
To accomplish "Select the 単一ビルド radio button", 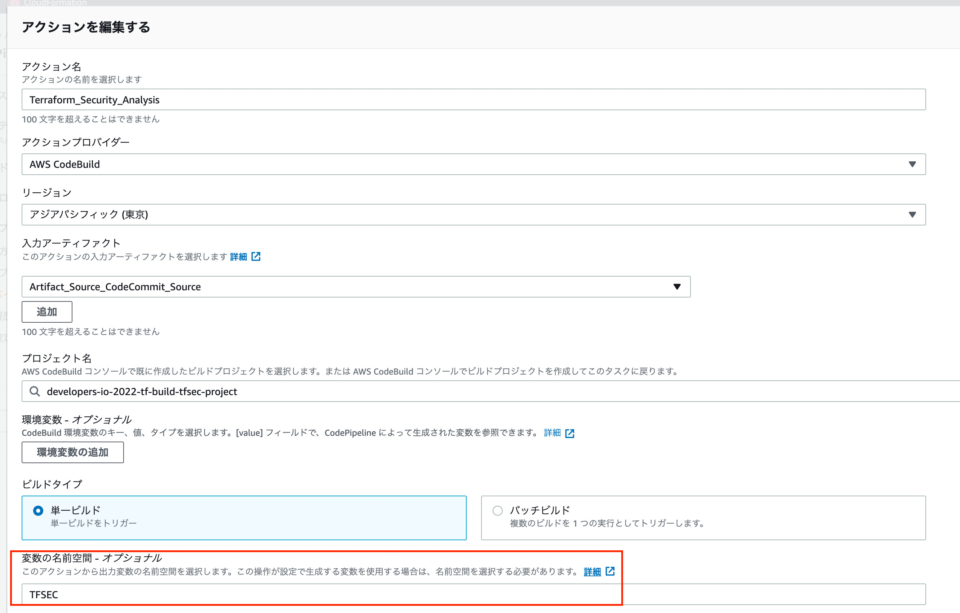I will (38, 510).
